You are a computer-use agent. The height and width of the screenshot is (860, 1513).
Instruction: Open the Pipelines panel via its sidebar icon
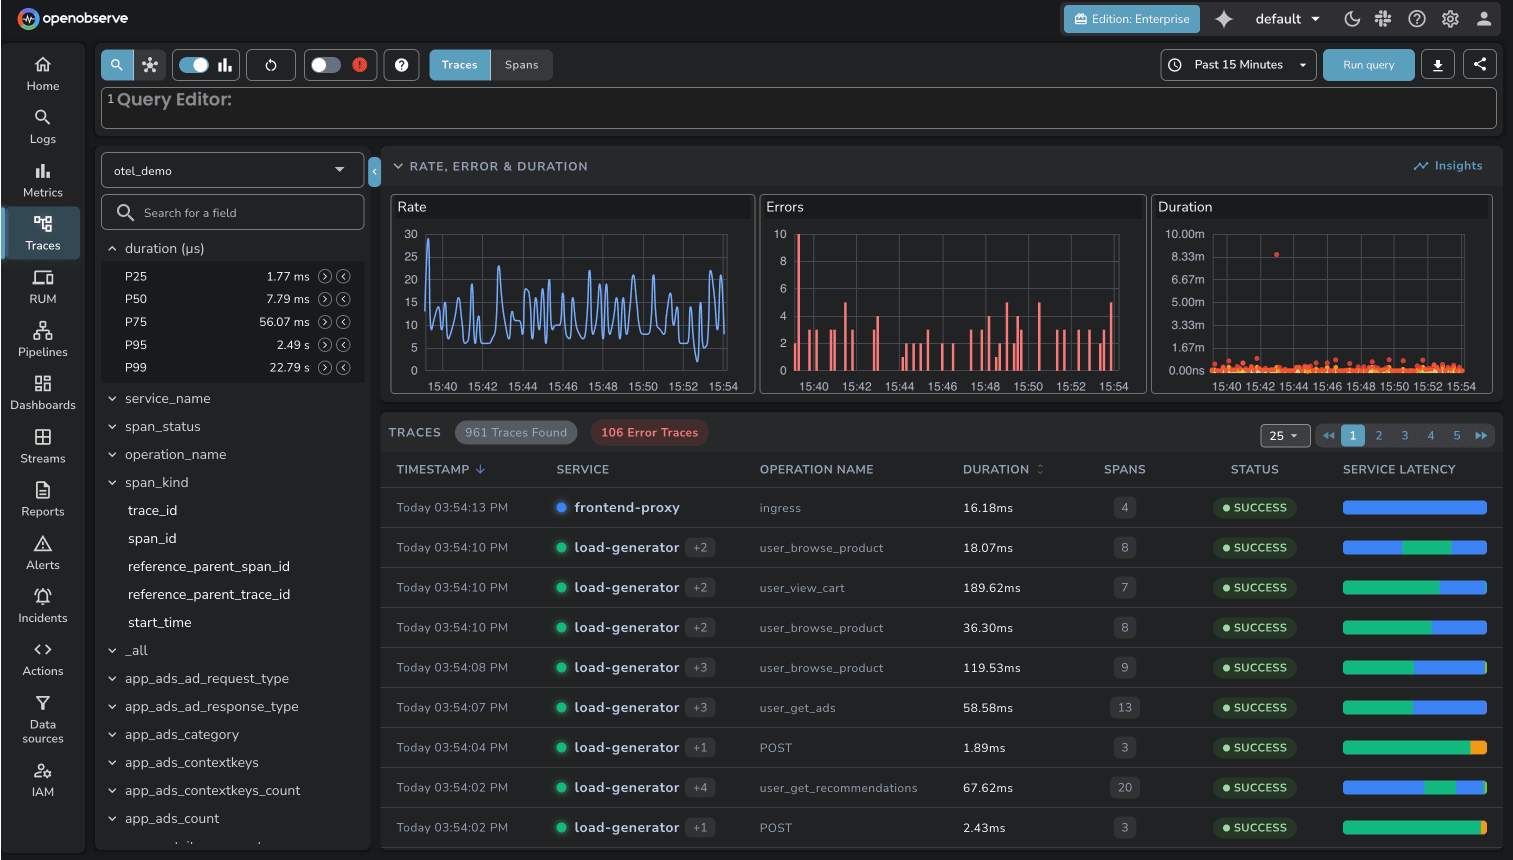(x=42, y=338)
